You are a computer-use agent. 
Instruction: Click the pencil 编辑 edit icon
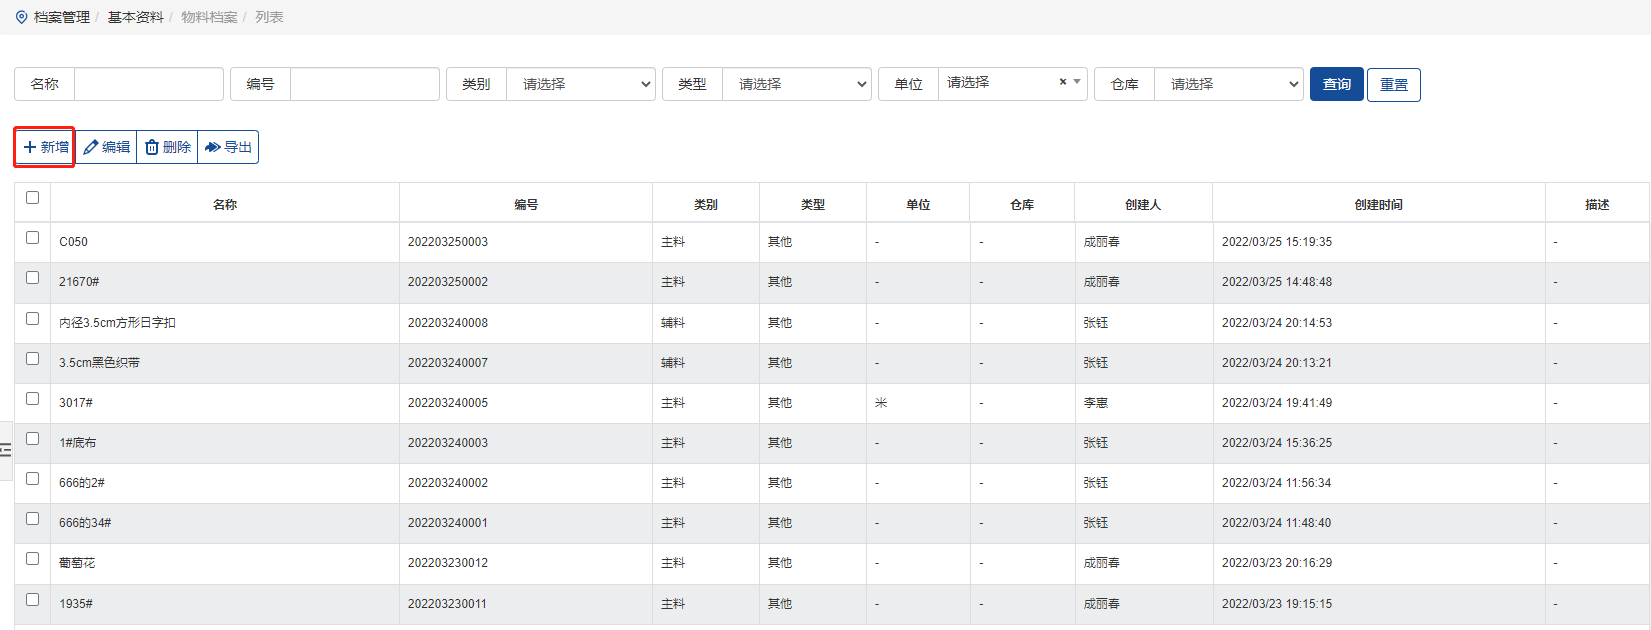[91, 147]
